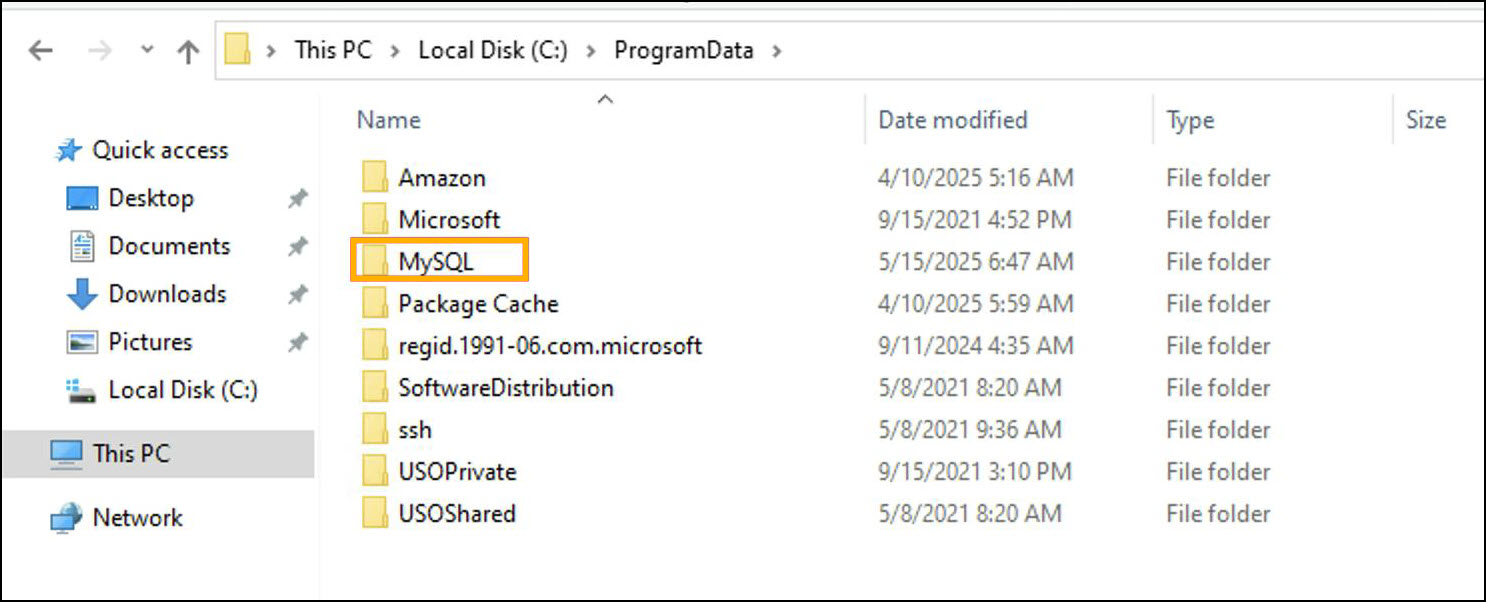Click the Documents pin icon
The image size is (1486, 602).
(x=297, y=247)
